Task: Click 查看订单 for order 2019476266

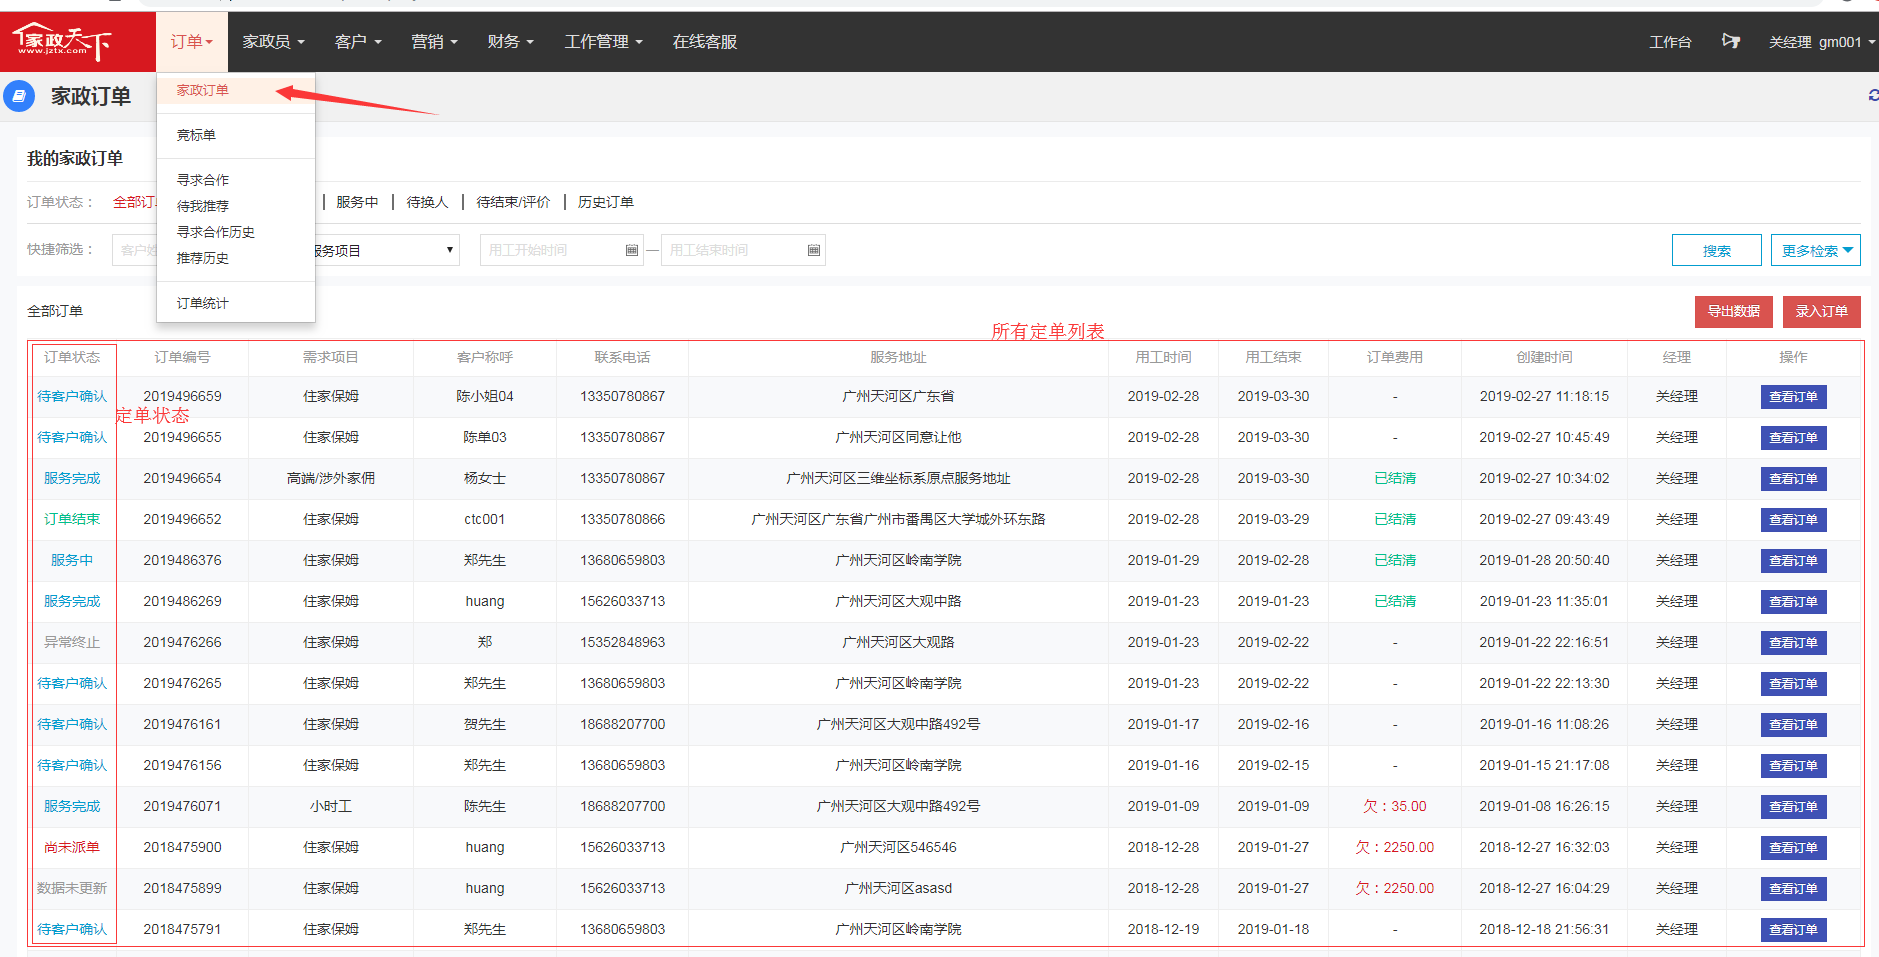Action: 1793,643
